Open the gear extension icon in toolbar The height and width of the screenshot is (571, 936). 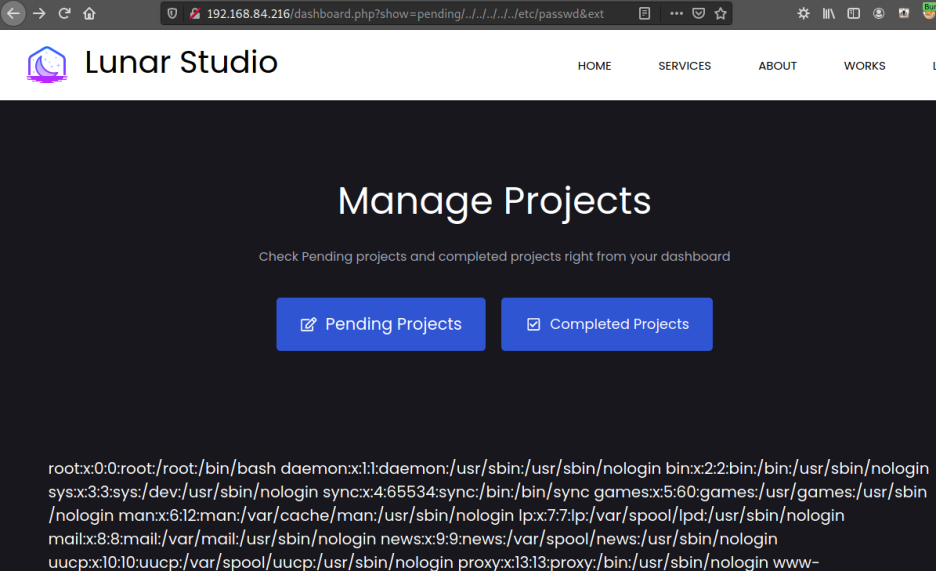click(803, 13)
